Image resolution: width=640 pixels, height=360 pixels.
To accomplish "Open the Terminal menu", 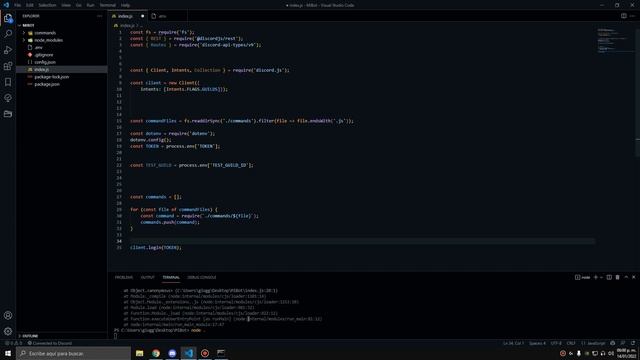I will click(108, 5).
